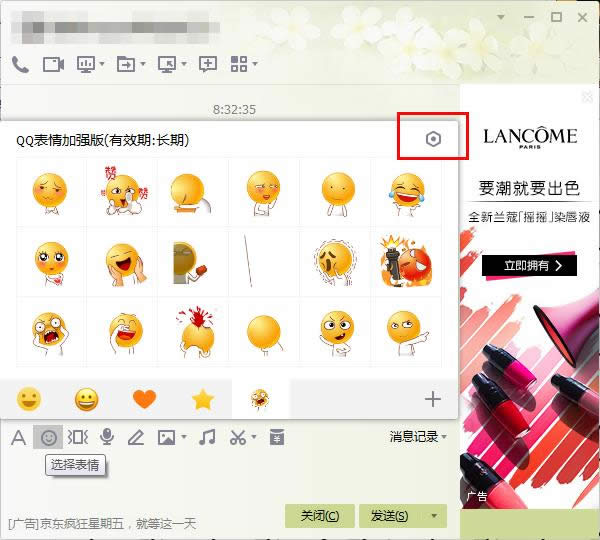This screenshot has height=540, width=600.
Task: Expand the screenshot scissors dropdown arrow
Action: [255, 438]
